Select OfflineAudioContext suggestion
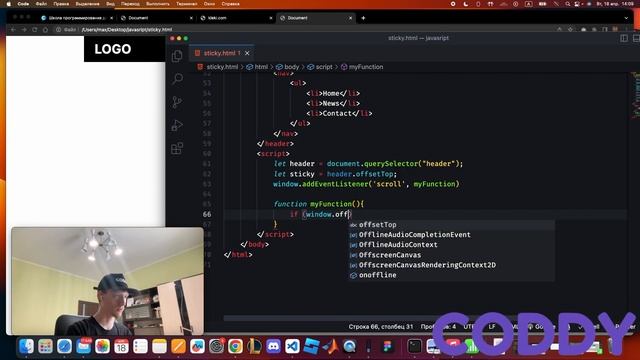The image size is (640, 360). pyautogui.click(x=451, y=244)
